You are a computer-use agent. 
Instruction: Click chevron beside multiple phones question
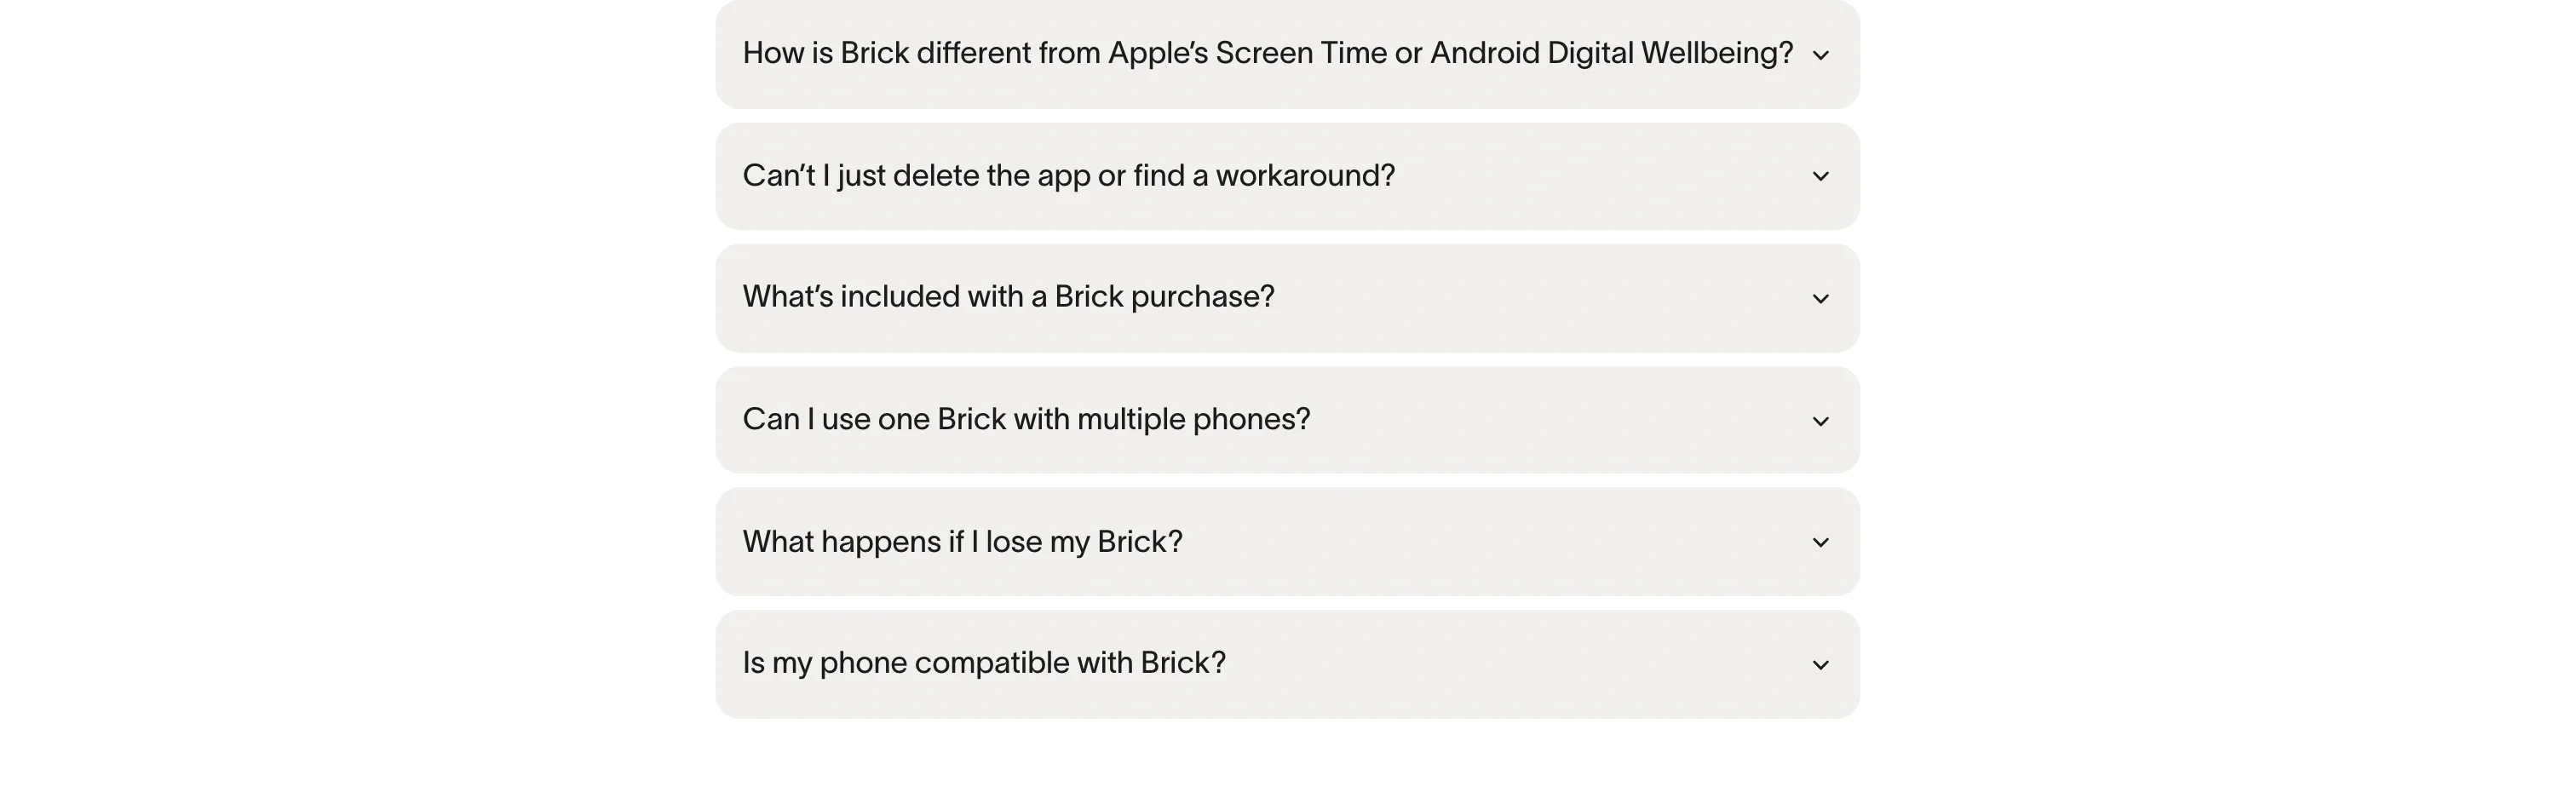click(1820, 421)
